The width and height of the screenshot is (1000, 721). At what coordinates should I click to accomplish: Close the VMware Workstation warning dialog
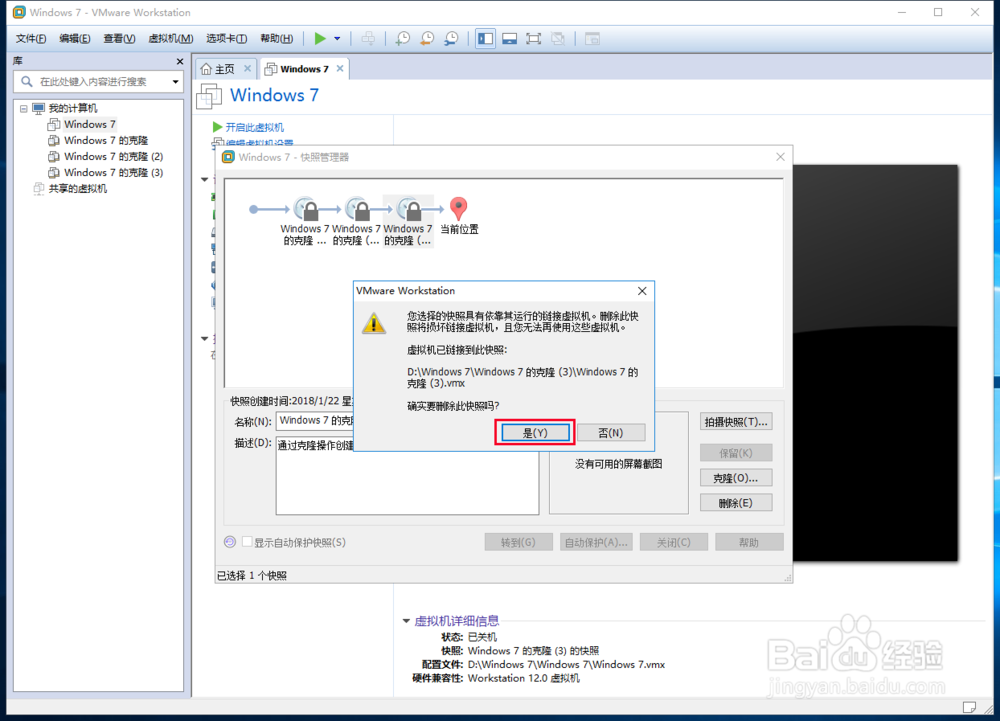pos(642,291)
